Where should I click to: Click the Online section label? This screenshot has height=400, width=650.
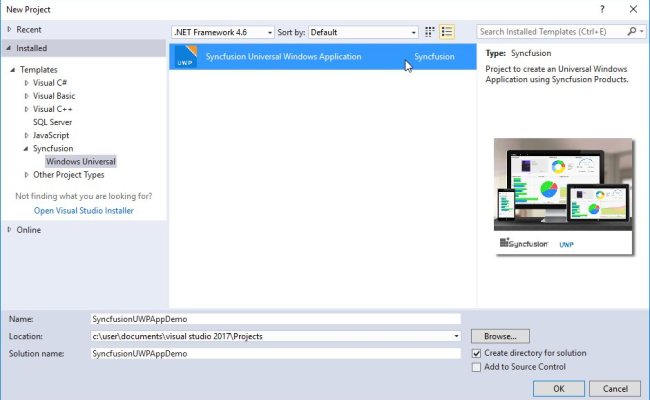click(x=29, y=230)
